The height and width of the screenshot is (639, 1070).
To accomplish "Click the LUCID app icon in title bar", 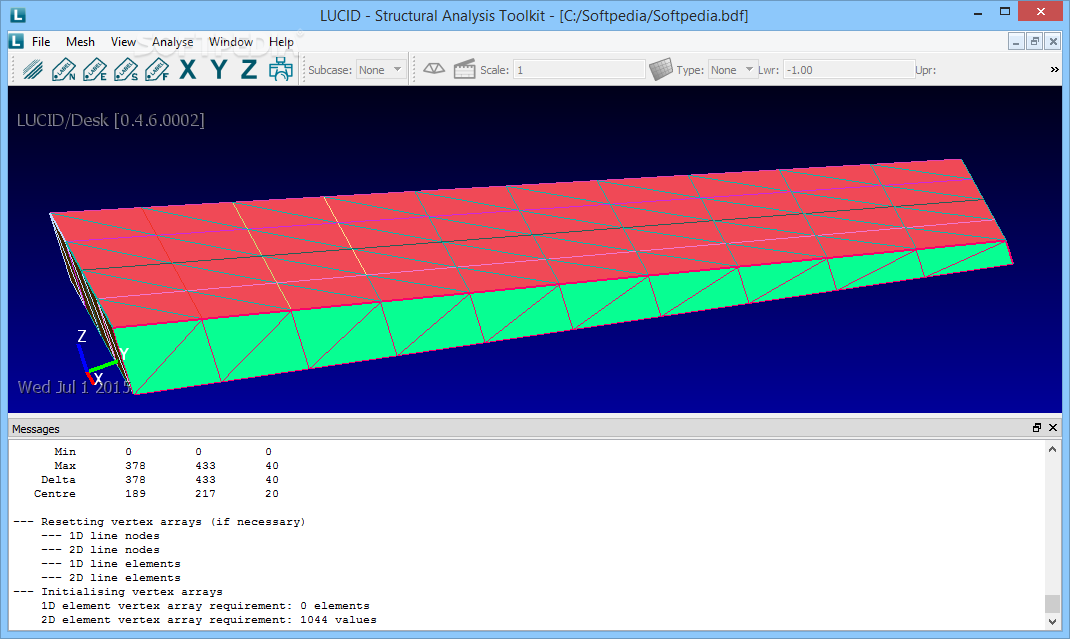I will (17, 15).
